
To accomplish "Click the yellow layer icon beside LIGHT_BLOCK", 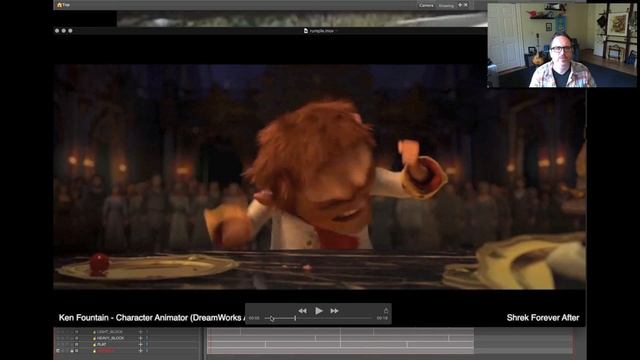I will [94, 332].
